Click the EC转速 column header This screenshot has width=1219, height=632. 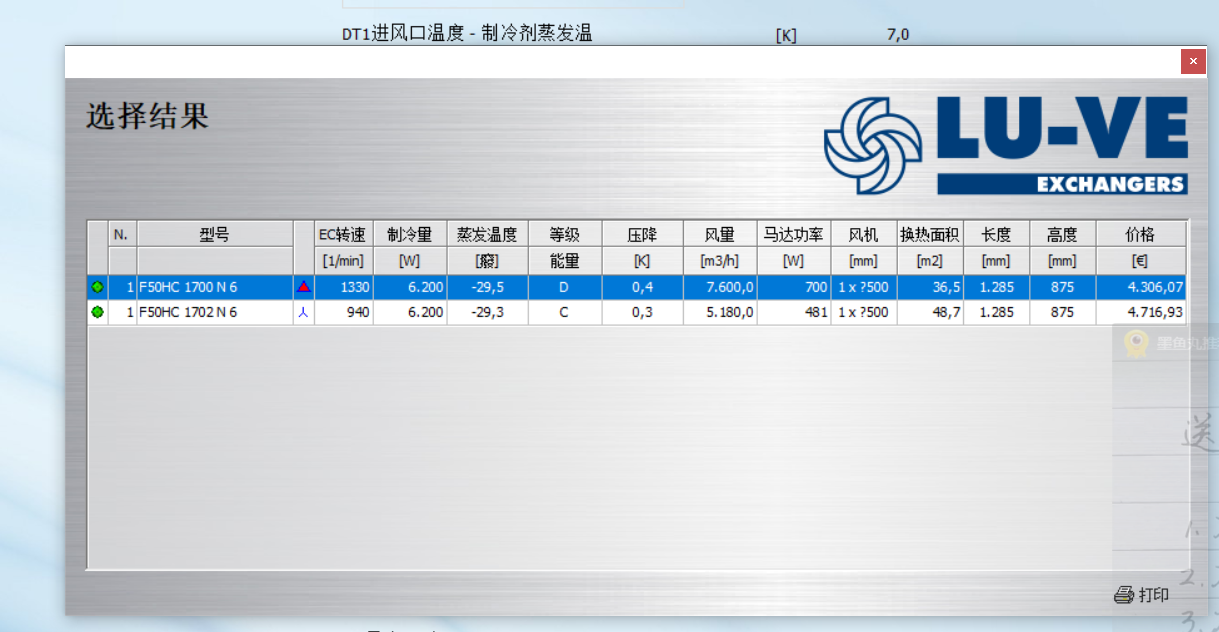[343, 235]
